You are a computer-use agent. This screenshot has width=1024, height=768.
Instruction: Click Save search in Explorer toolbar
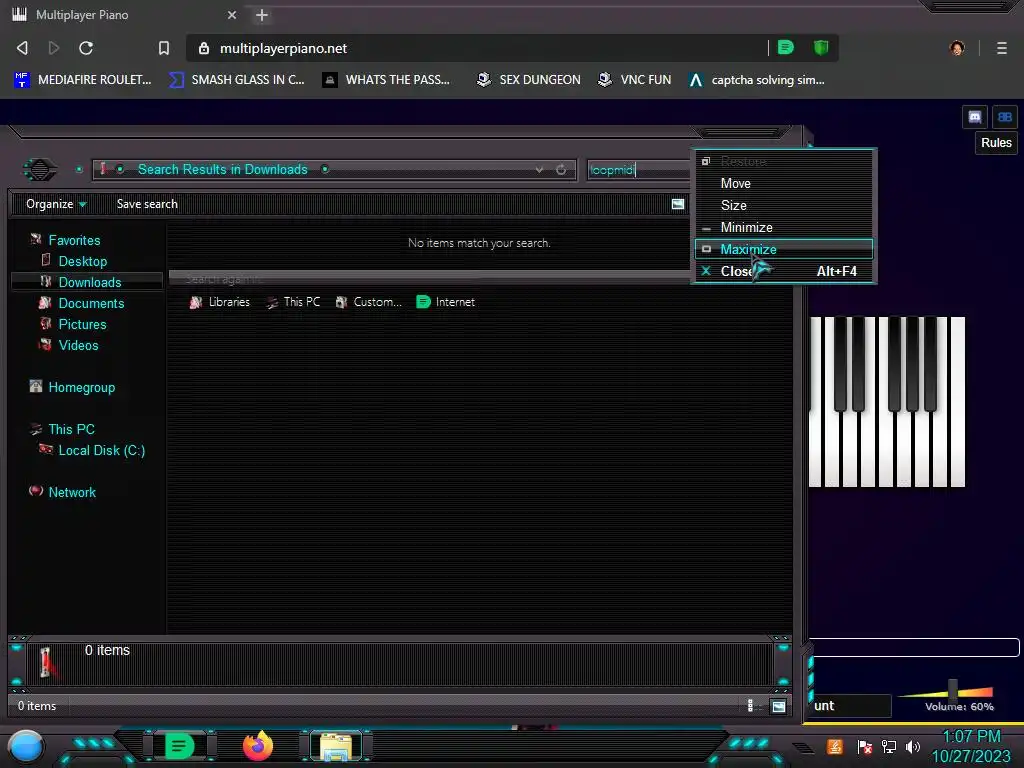tap(147, 204)
